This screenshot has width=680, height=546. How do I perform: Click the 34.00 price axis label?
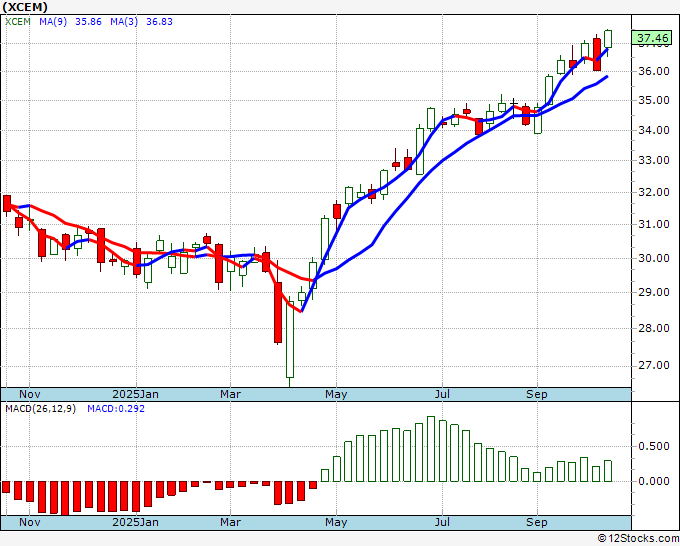pos(654,130)
